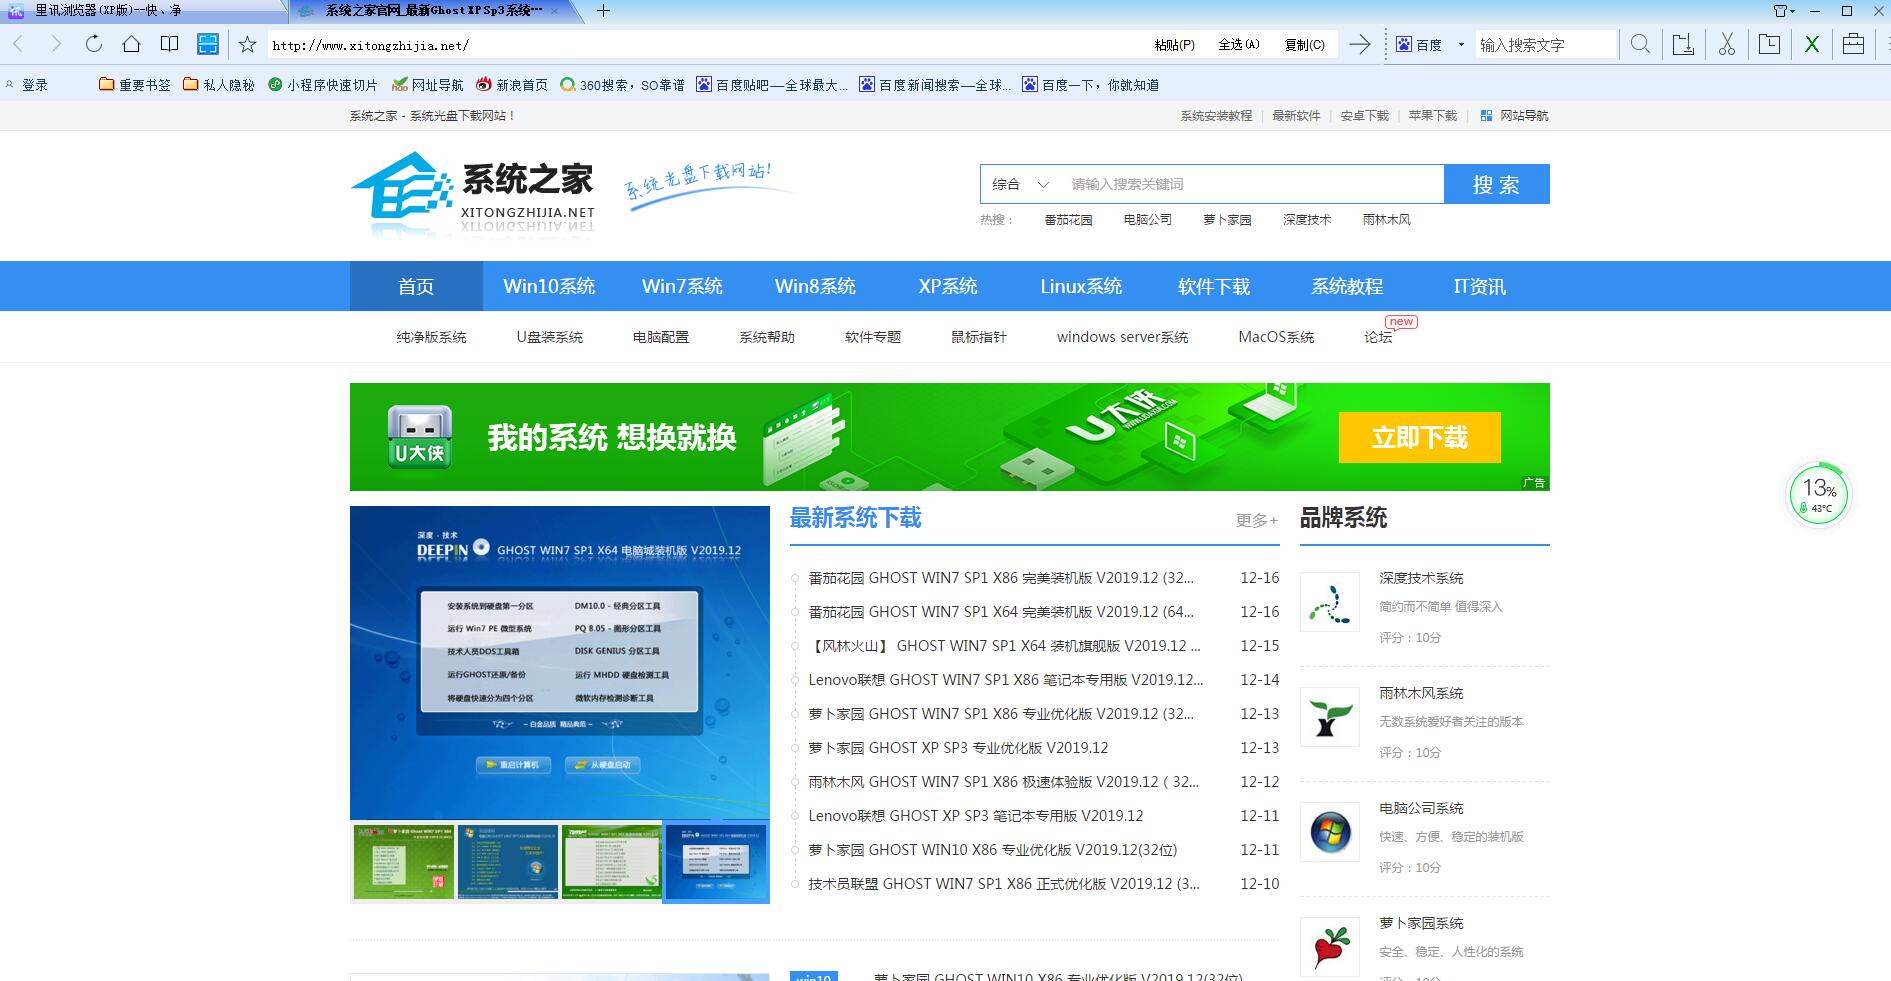Go back with the browser back arrow
Viewport: 1891px width, 981px height.
coord(18,44)
